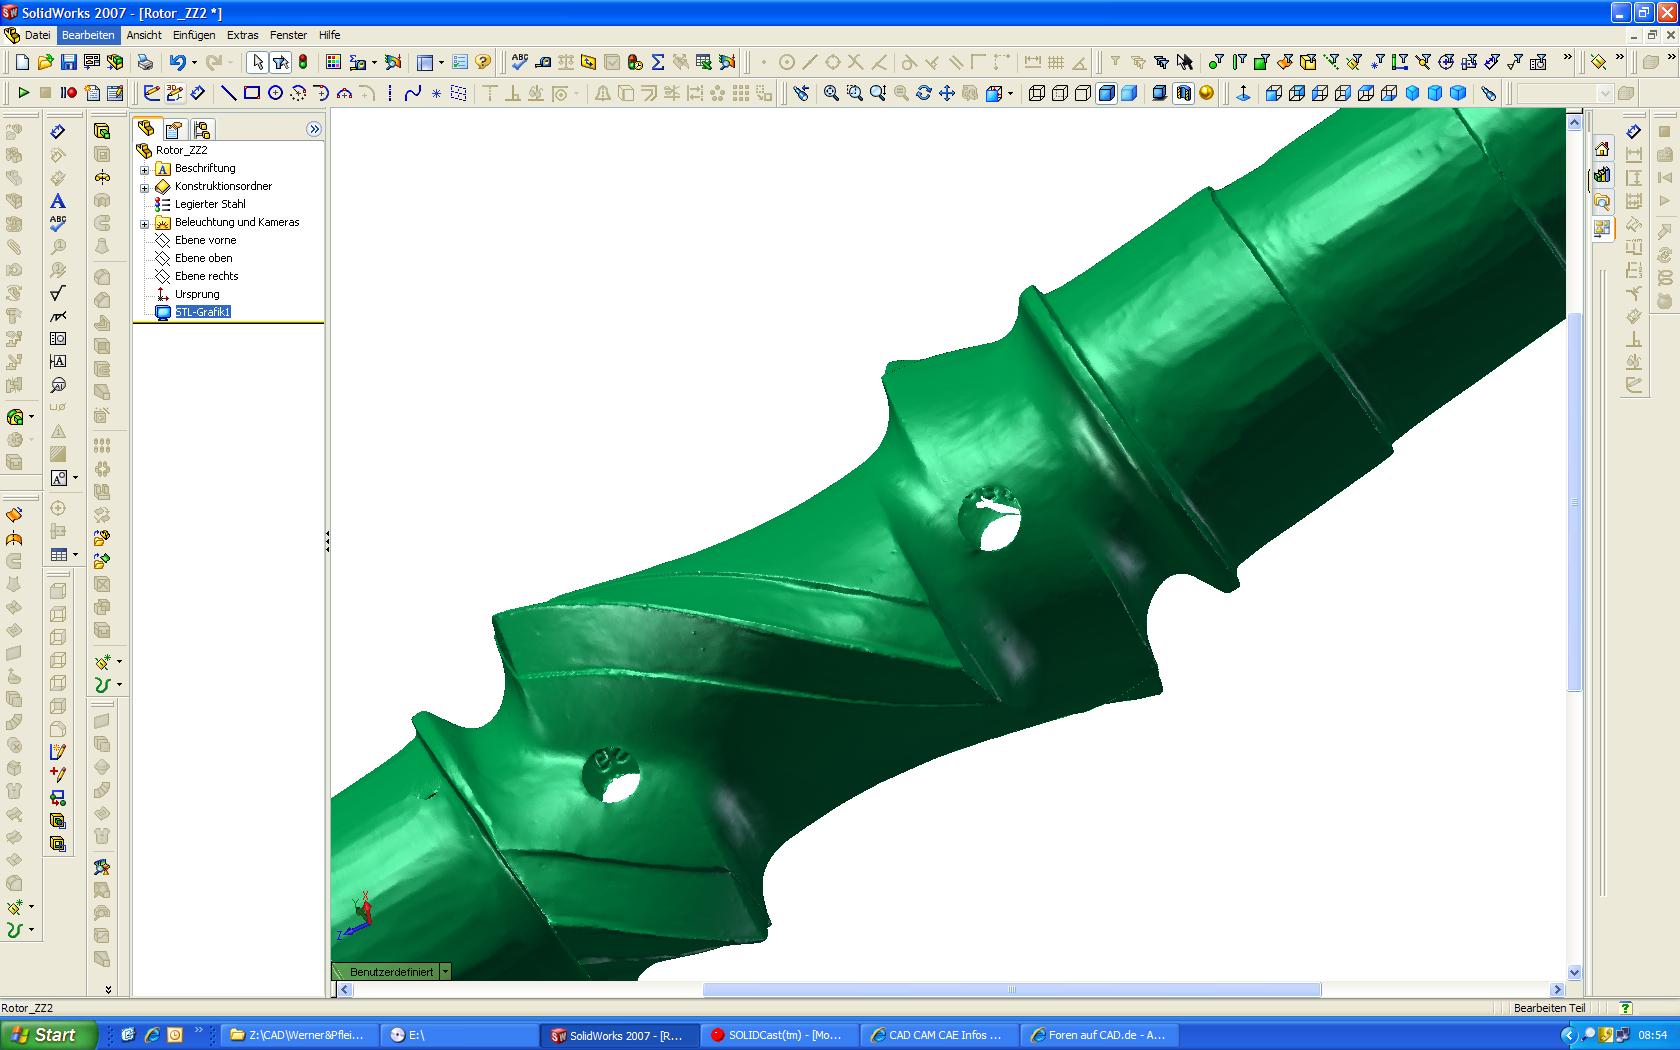Viewport: 1680px width, 1050px height.
Task: Select Ursprung in the feature tree
Action: [197, 294]
